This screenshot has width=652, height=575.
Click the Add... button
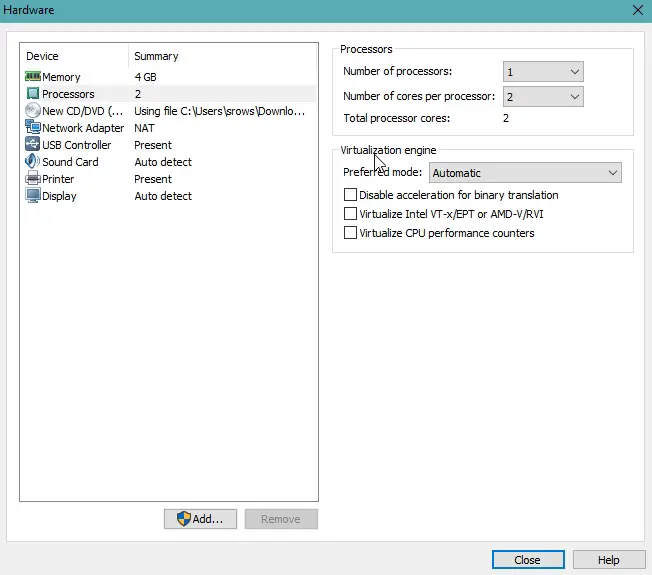[x=200, y=519]
